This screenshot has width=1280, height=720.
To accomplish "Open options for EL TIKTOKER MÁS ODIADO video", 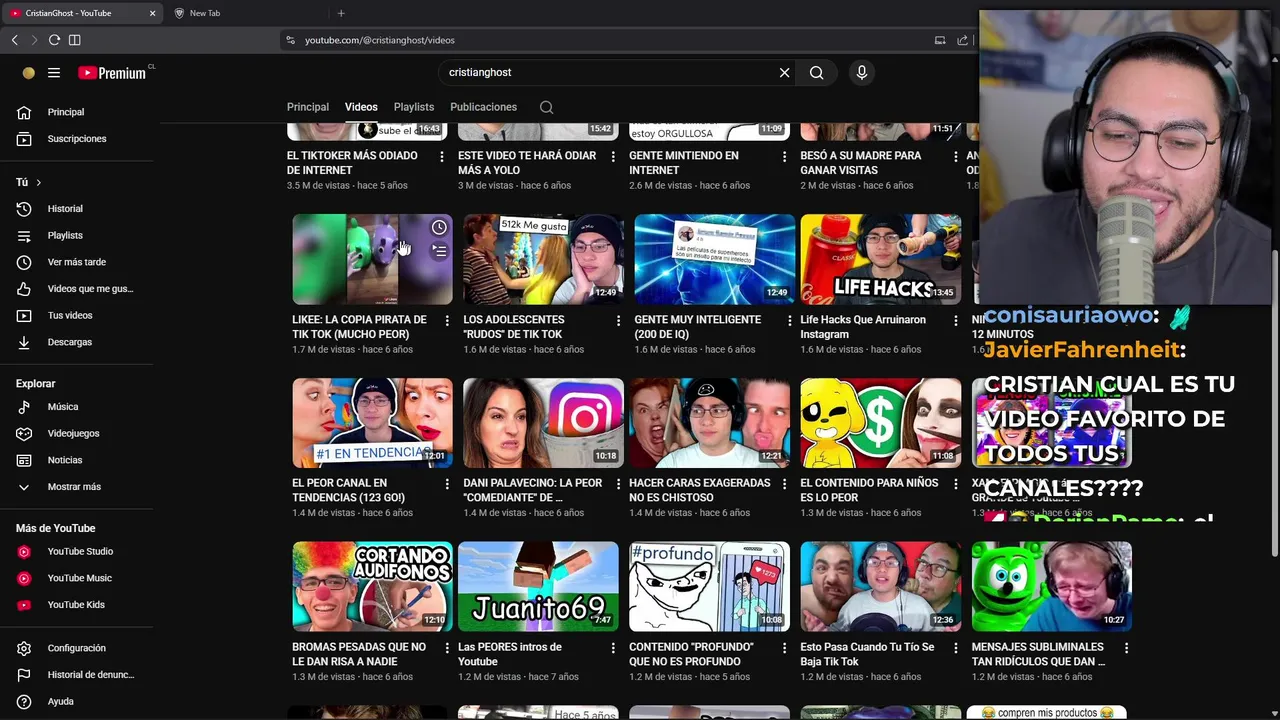I will click(442, 157).
